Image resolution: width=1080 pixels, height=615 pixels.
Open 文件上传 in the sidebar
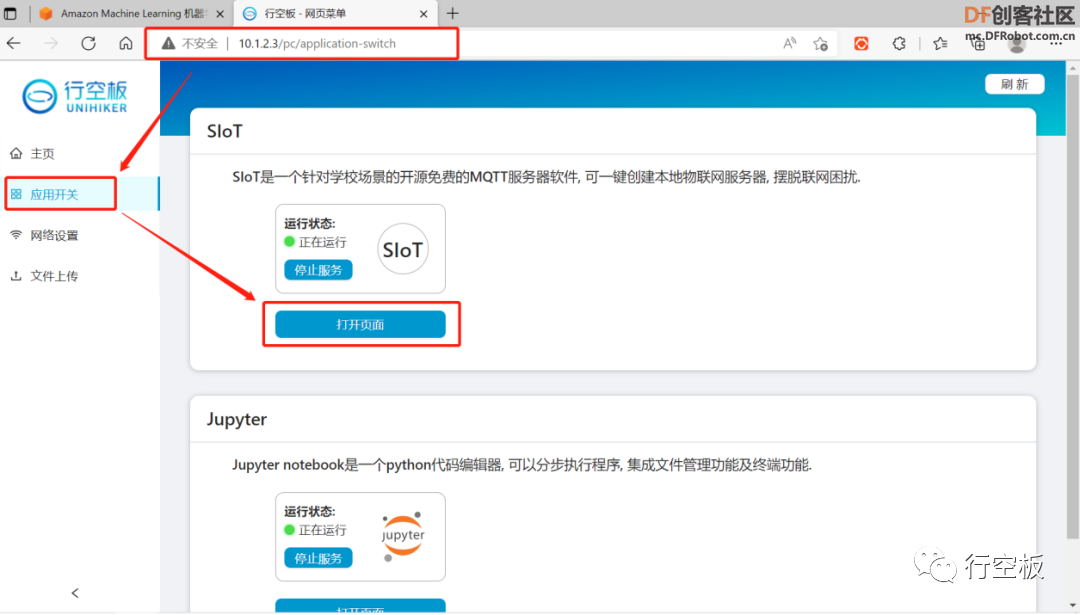tap(79, 276)
